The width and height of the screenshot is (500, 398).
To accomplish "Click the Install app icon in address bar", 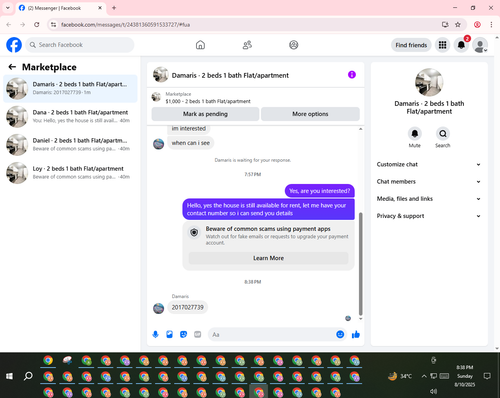I will 445,25.
